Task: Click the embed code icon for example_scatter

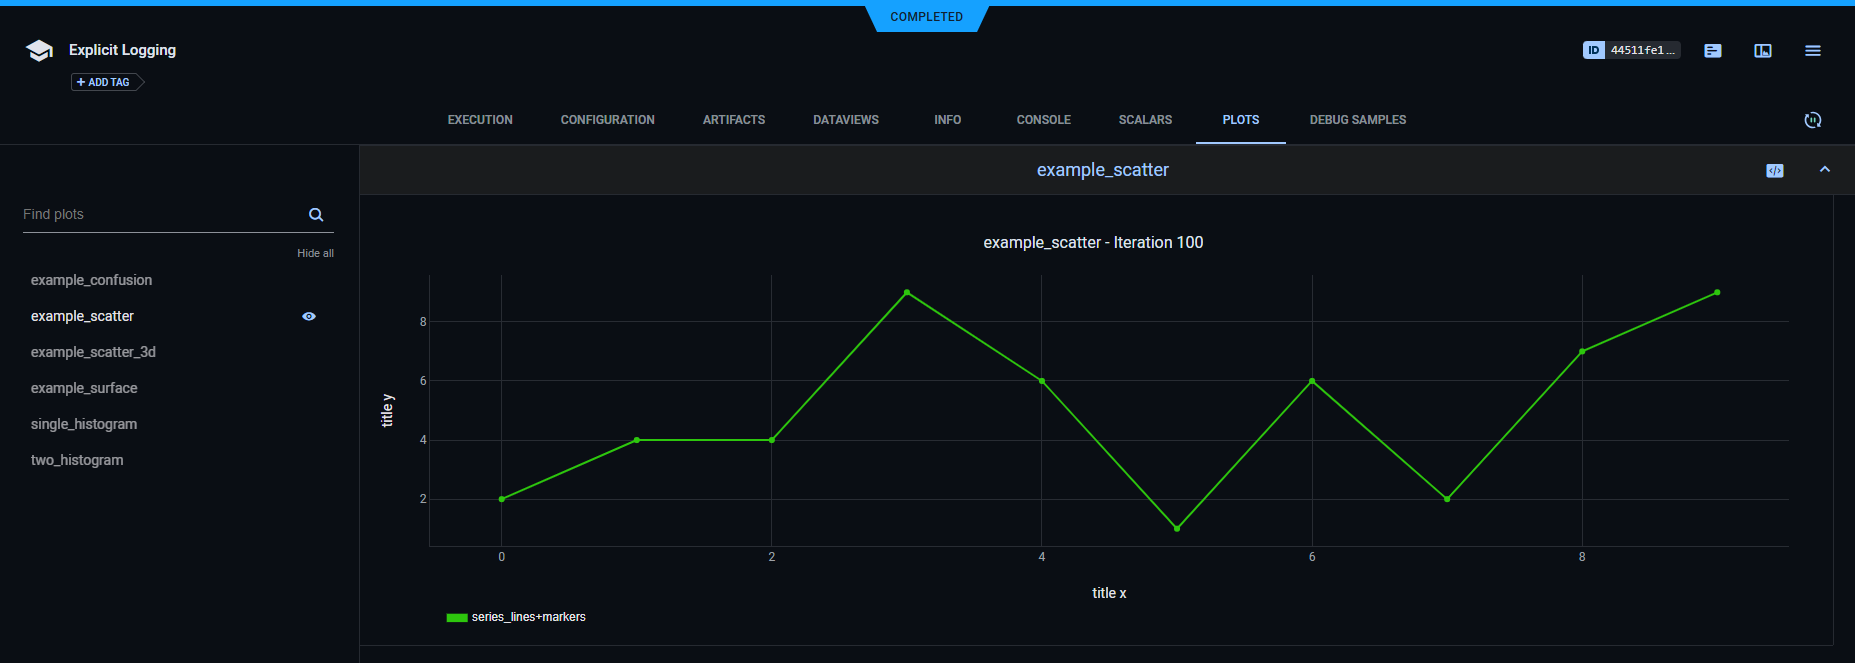Action: 1774,171
